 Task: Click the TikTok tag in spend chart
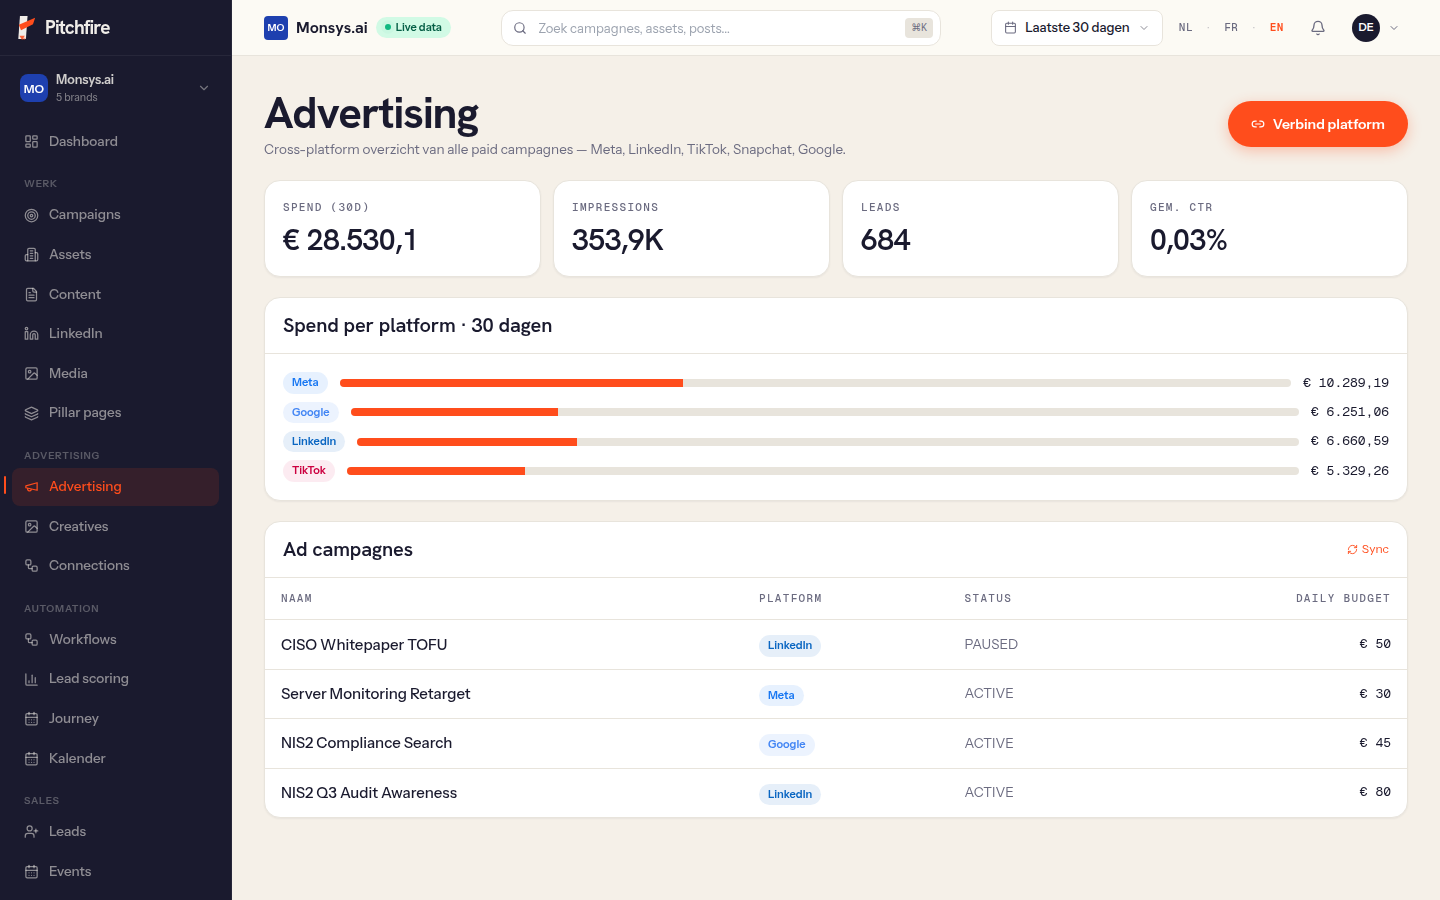point(309,471)
